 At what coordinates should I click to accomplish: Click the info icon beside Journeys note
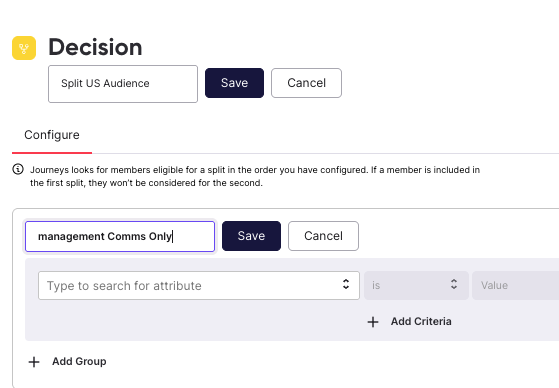[18, 169]
